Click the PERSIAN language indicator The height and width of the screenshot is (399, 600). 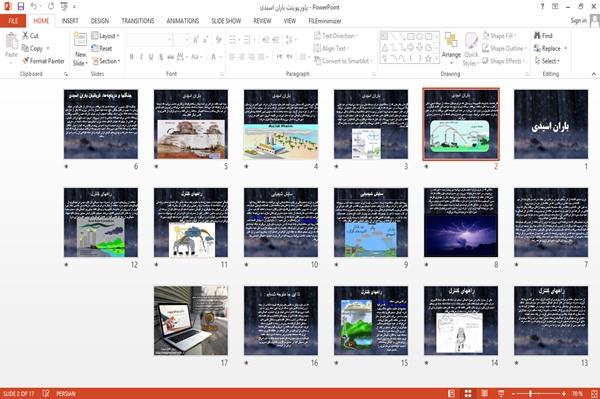[66, 394]
